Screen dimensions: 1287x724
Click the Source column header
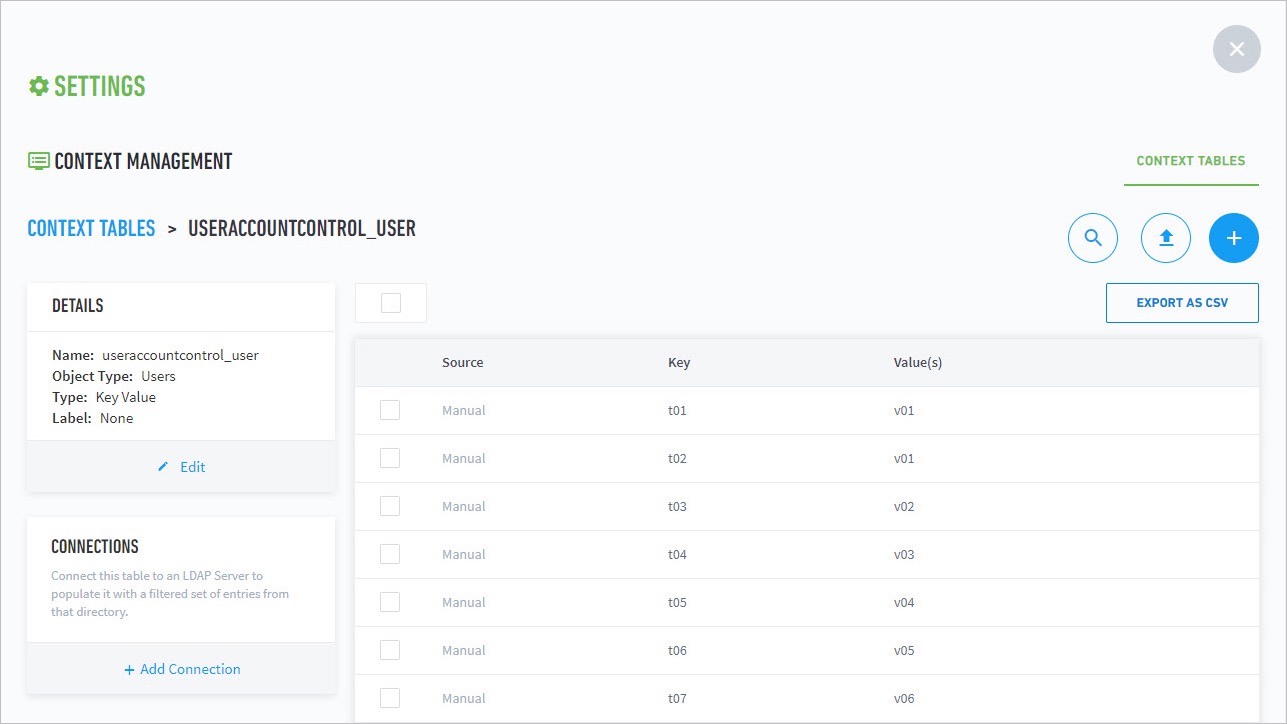tap(462, 363)
